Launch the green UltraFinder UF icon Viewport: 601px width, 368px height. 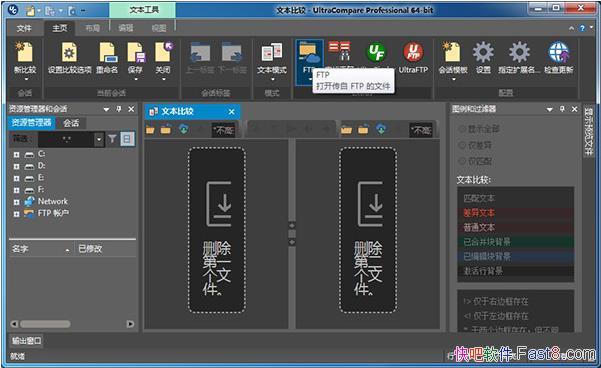[376, 53]
